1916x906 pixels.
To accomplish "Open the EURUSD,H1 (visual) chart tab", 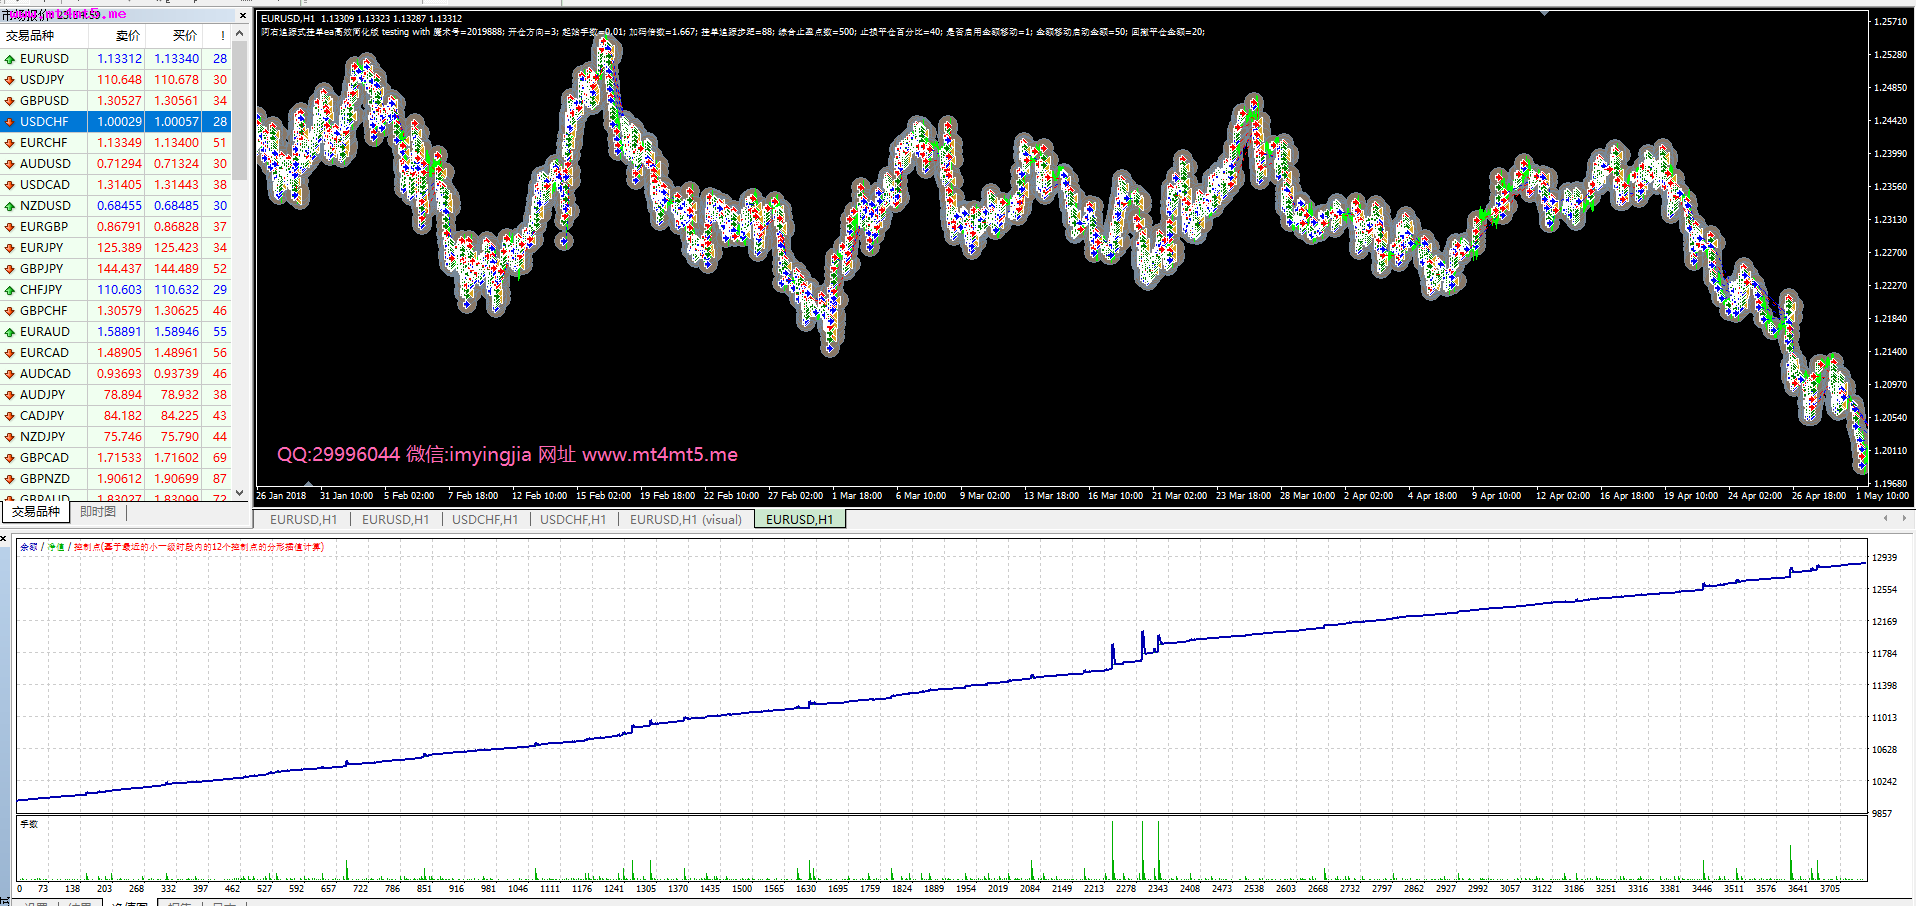I will click(x=686, y=520).
